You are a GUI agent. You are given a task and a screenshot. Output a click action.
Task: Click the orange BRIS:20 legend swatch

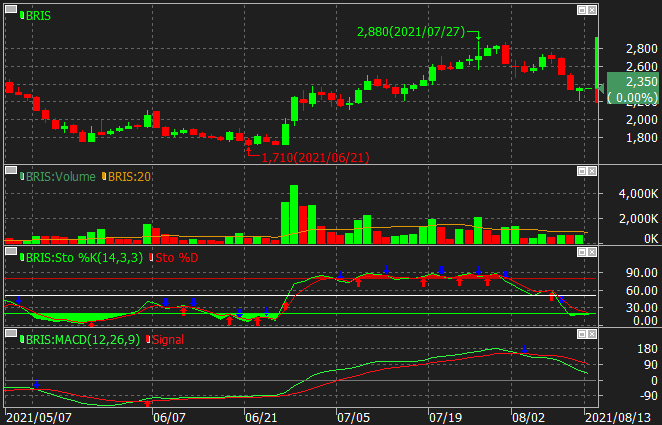tap(104, 176)
